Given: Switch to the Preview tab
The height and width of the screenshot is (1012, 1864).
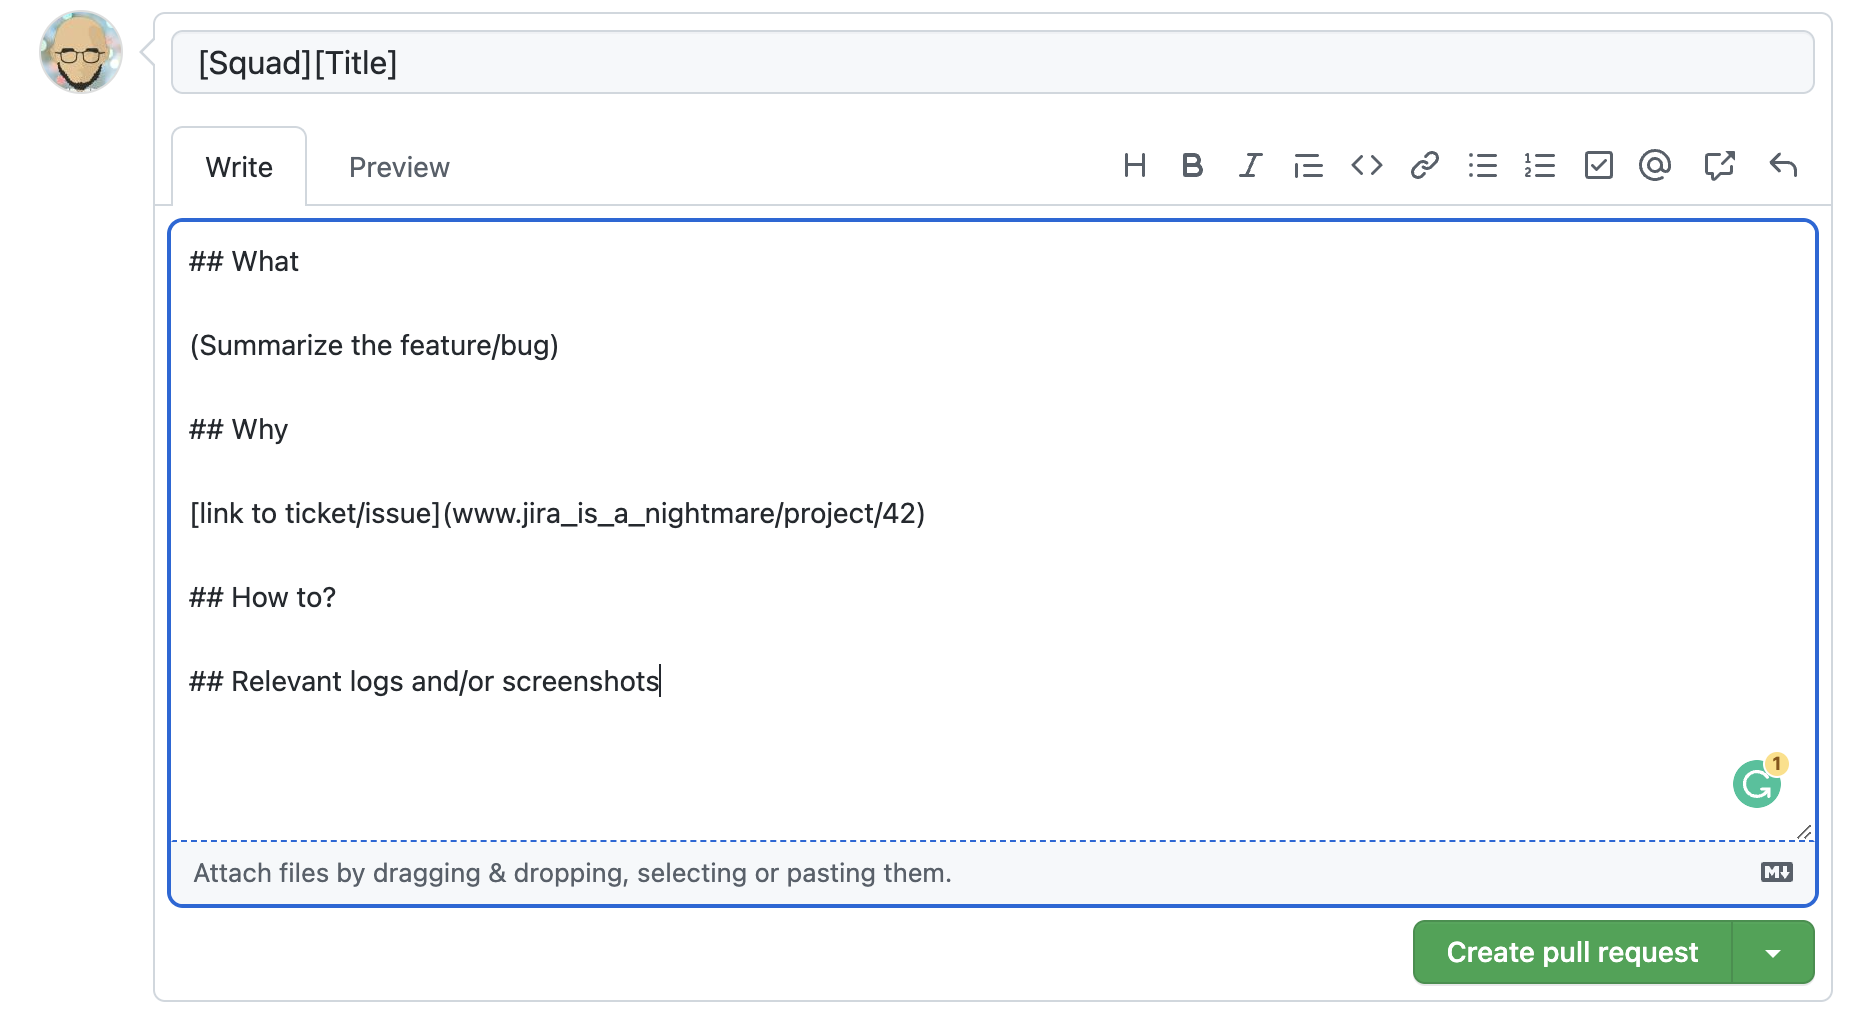Looking at the screenshot, I should pos(399,167).
